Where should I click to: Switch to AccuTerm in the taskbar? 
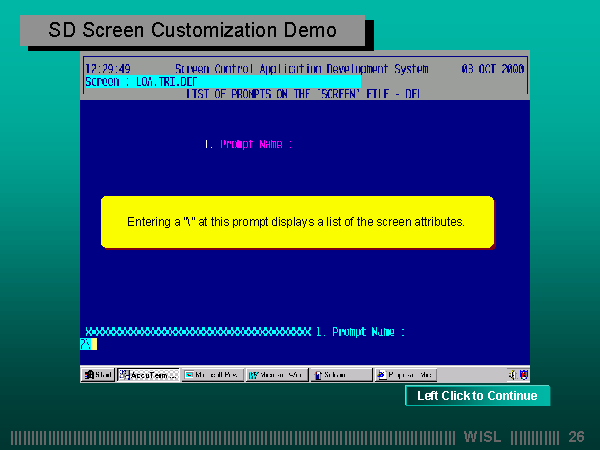coord(148,375)
